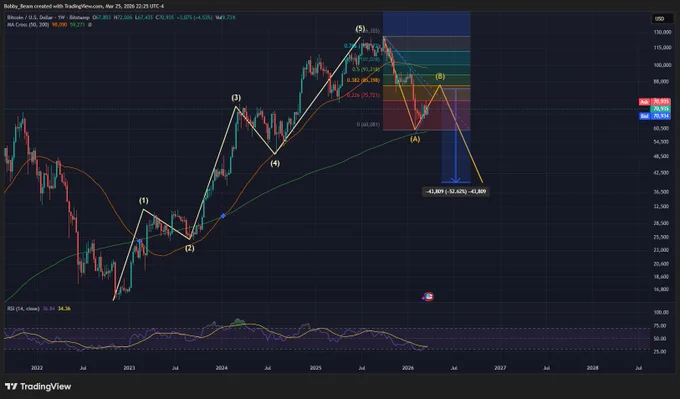The height and width of the screenshot is (399, 680).
Task: Click the 25.00 level on the RSI scale
Action: click(x=660, y=352)
